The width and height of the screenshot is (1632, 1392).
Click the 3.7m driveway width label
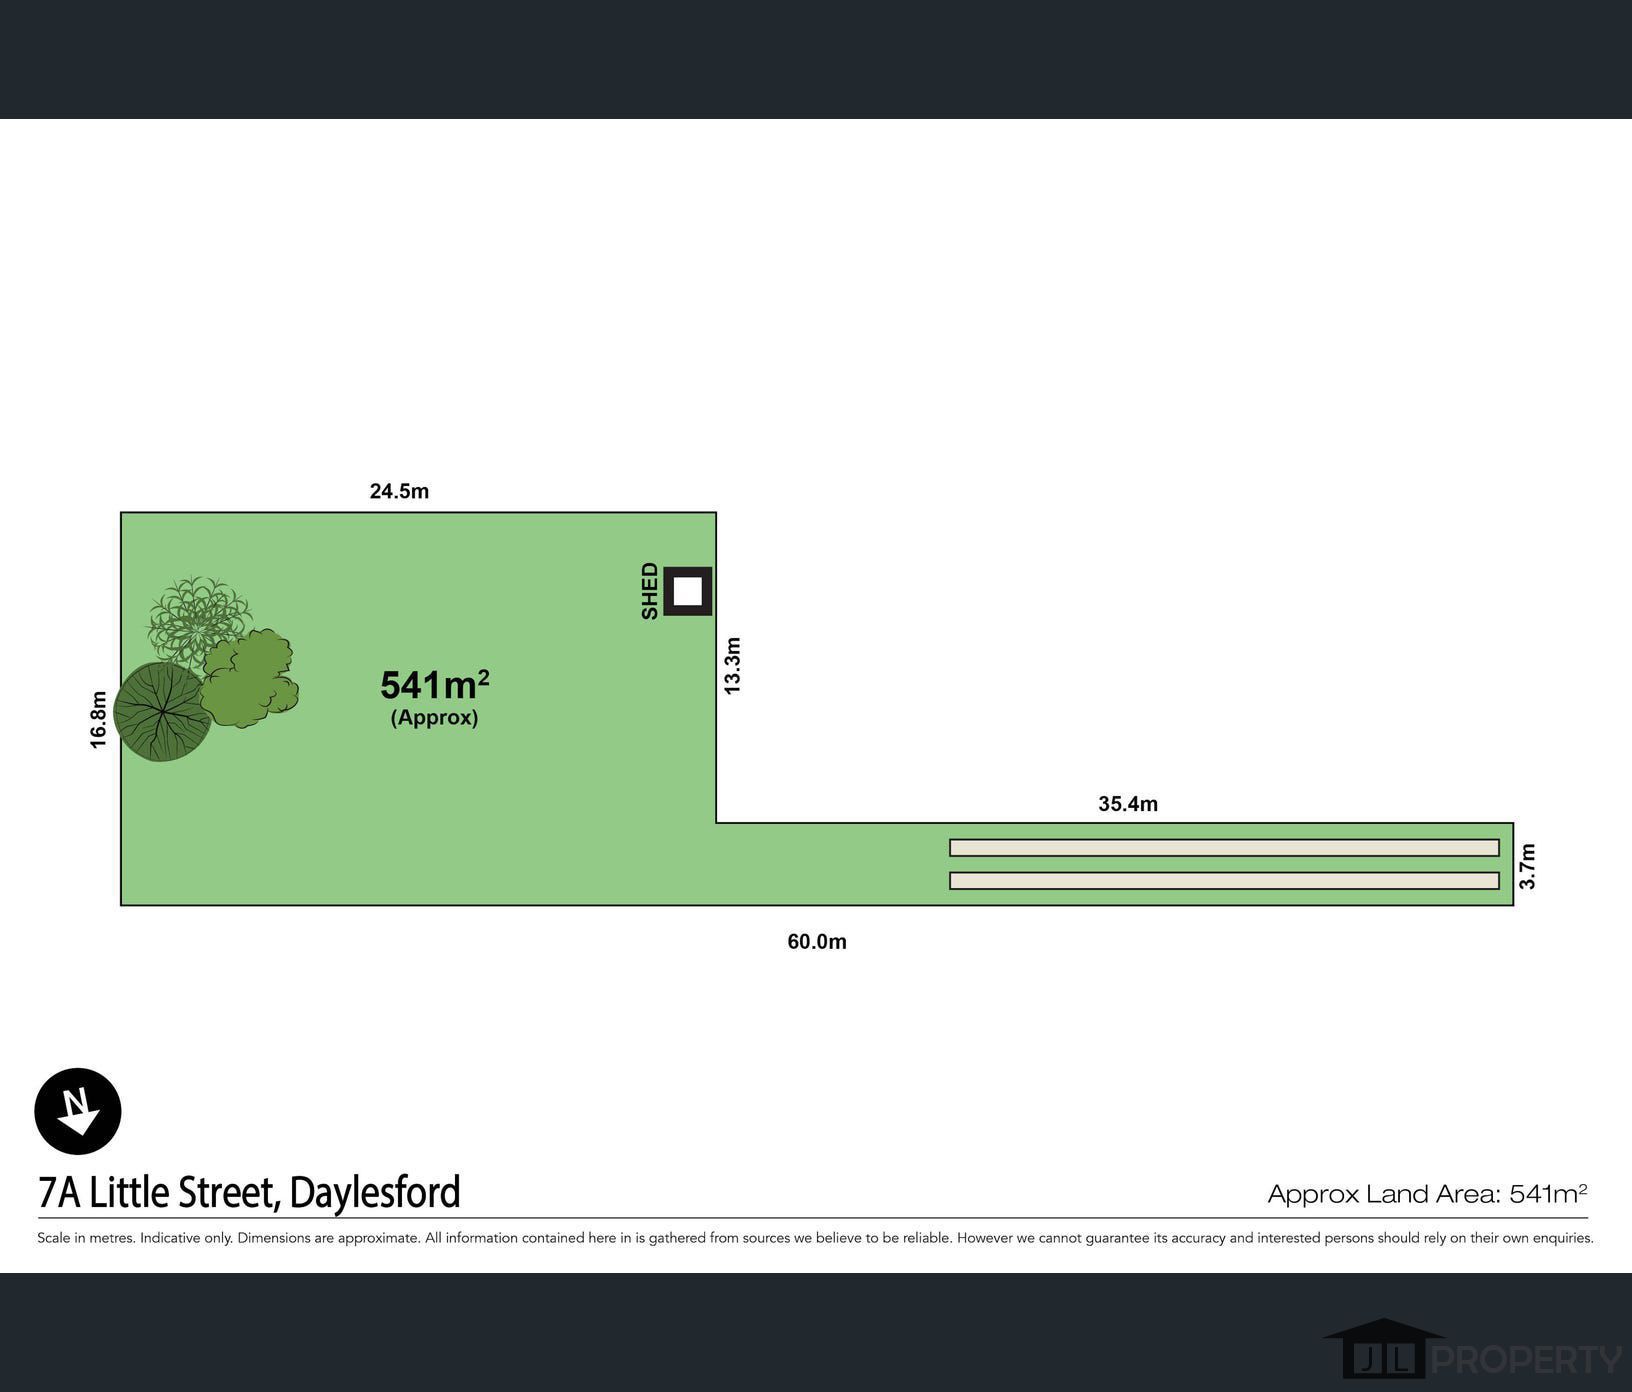[1527, 866]
